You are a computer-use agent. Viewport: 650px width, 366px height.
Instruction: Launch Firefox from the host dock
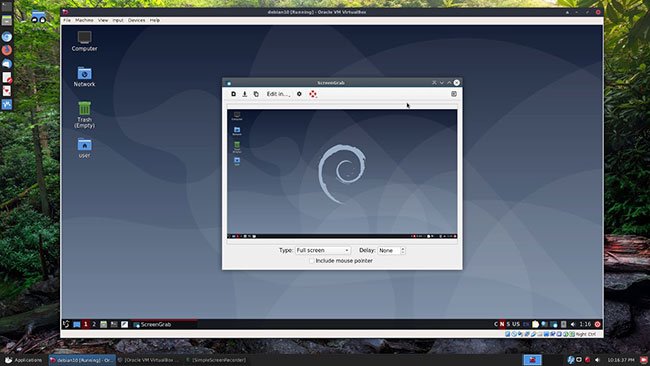(x=7, y=50)
